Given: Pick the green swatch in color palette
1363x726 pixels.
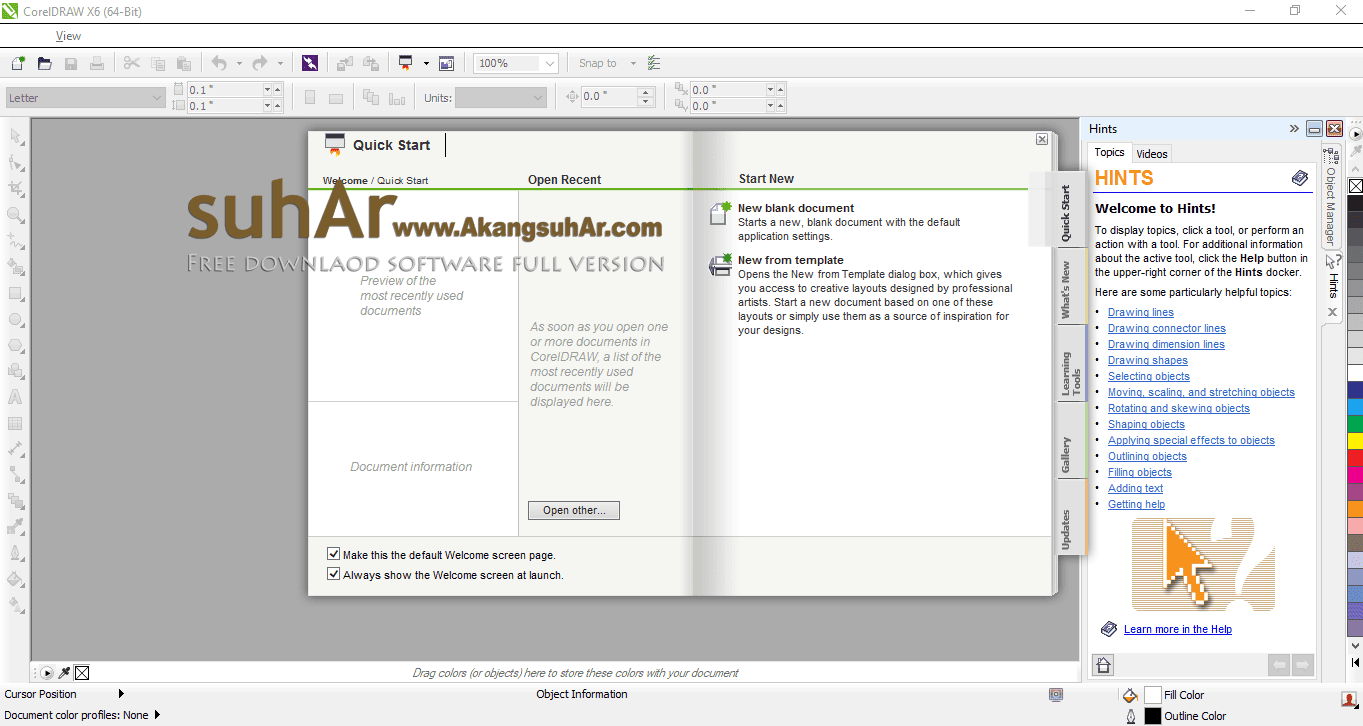Looking at the screenshot, I should pyautogui.click(x=1355, y=424).
